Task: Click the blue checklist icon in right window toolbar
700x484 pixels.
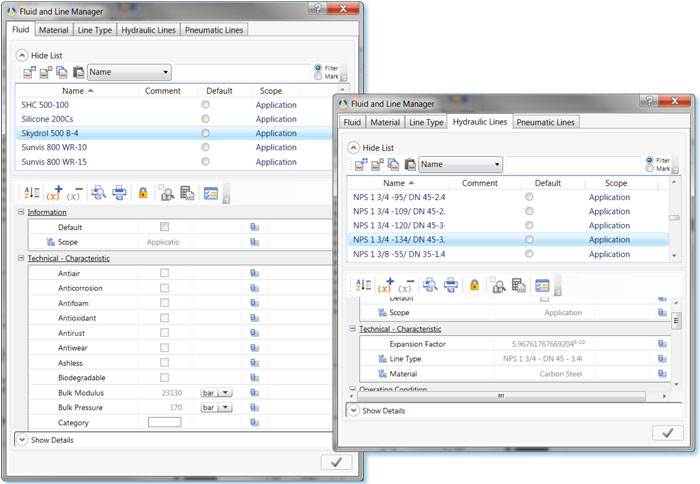Action: tap(542, 285)
